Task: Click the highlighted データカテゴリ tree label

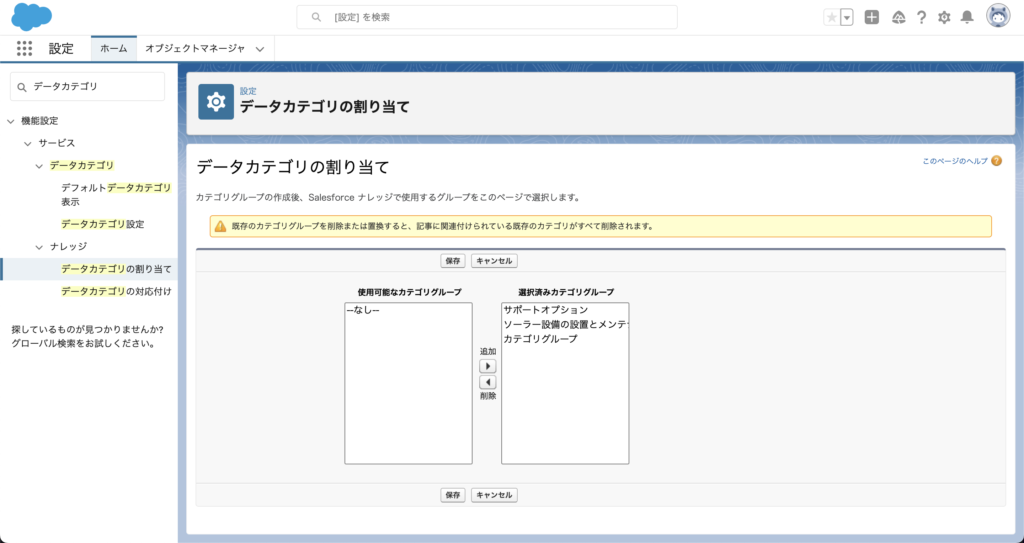Action: (82, 166)
